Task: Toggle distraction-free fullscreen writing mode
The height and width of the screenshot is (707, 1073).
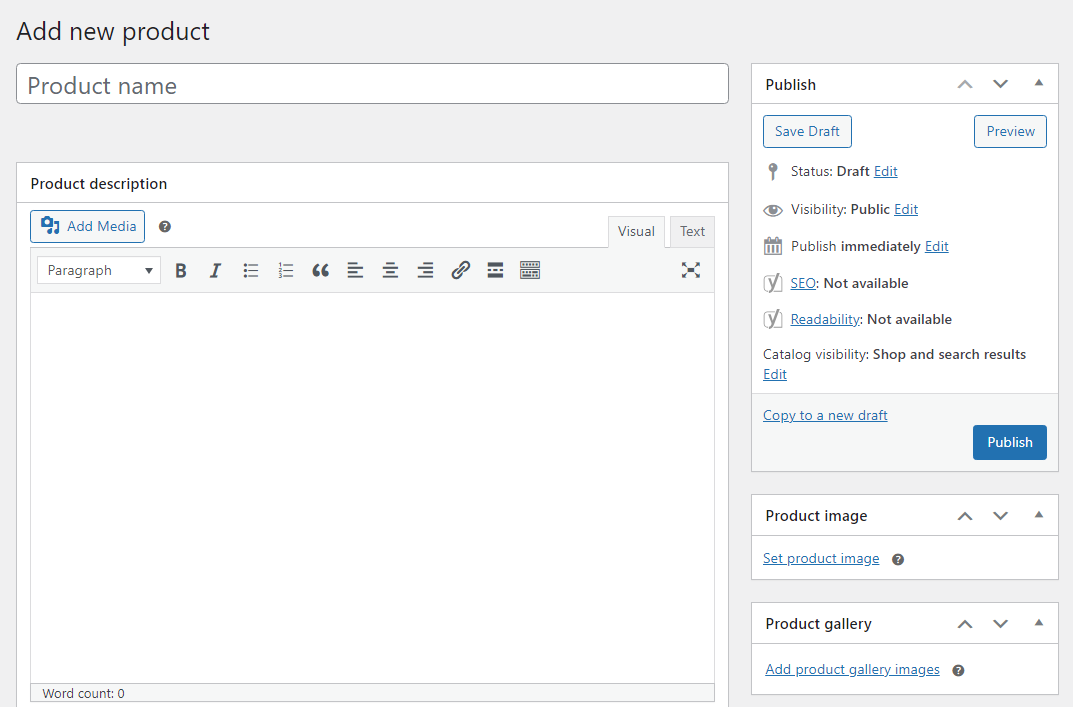Action: click(691, 270)
